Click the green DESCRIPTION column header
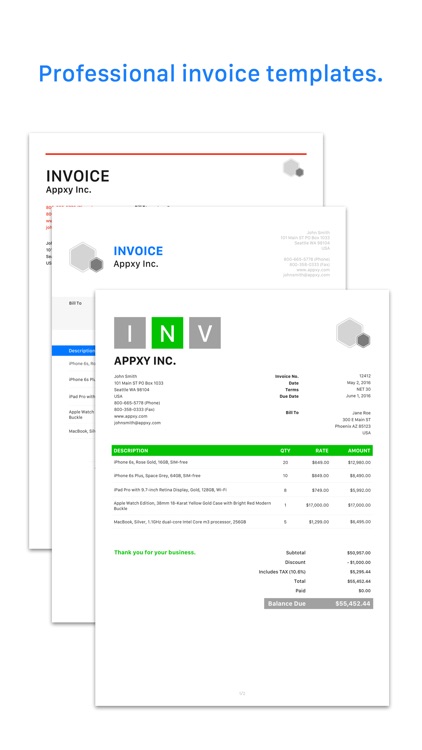Viewport: 422px width, 750px height. click(x=131, y=451)
